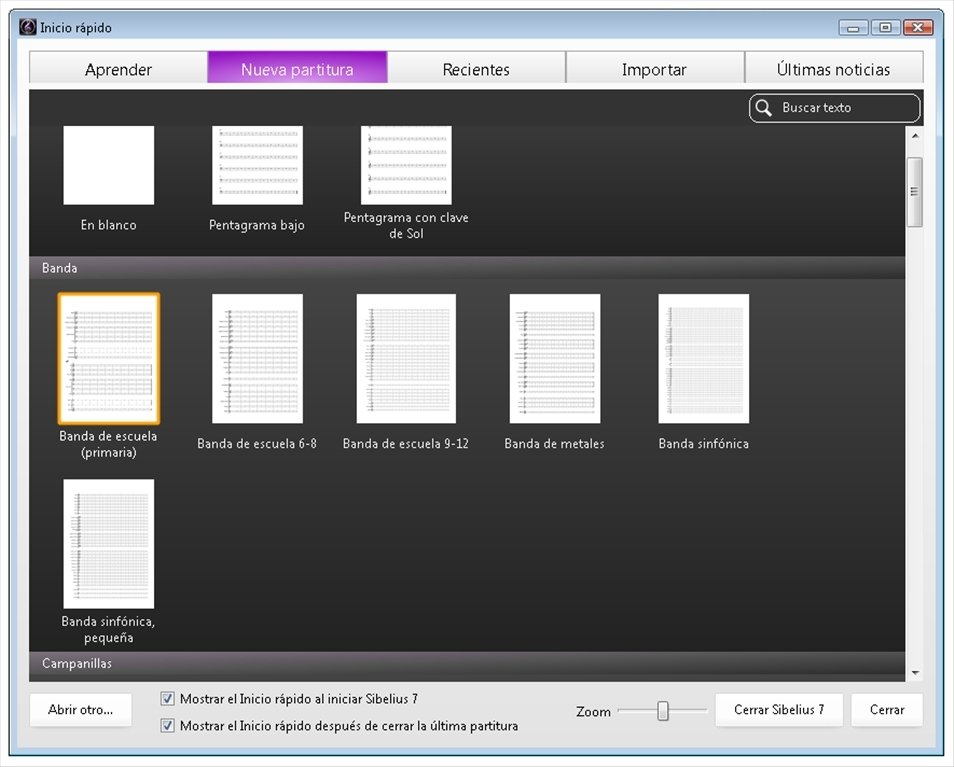Expand the Campanillas category header
The image size is (954, 767).
pos(467,664)
